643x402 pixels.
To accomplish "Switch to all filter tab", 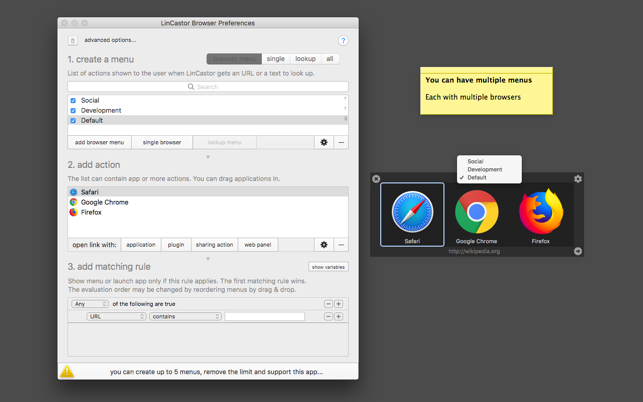I will [x=330, y=59].
